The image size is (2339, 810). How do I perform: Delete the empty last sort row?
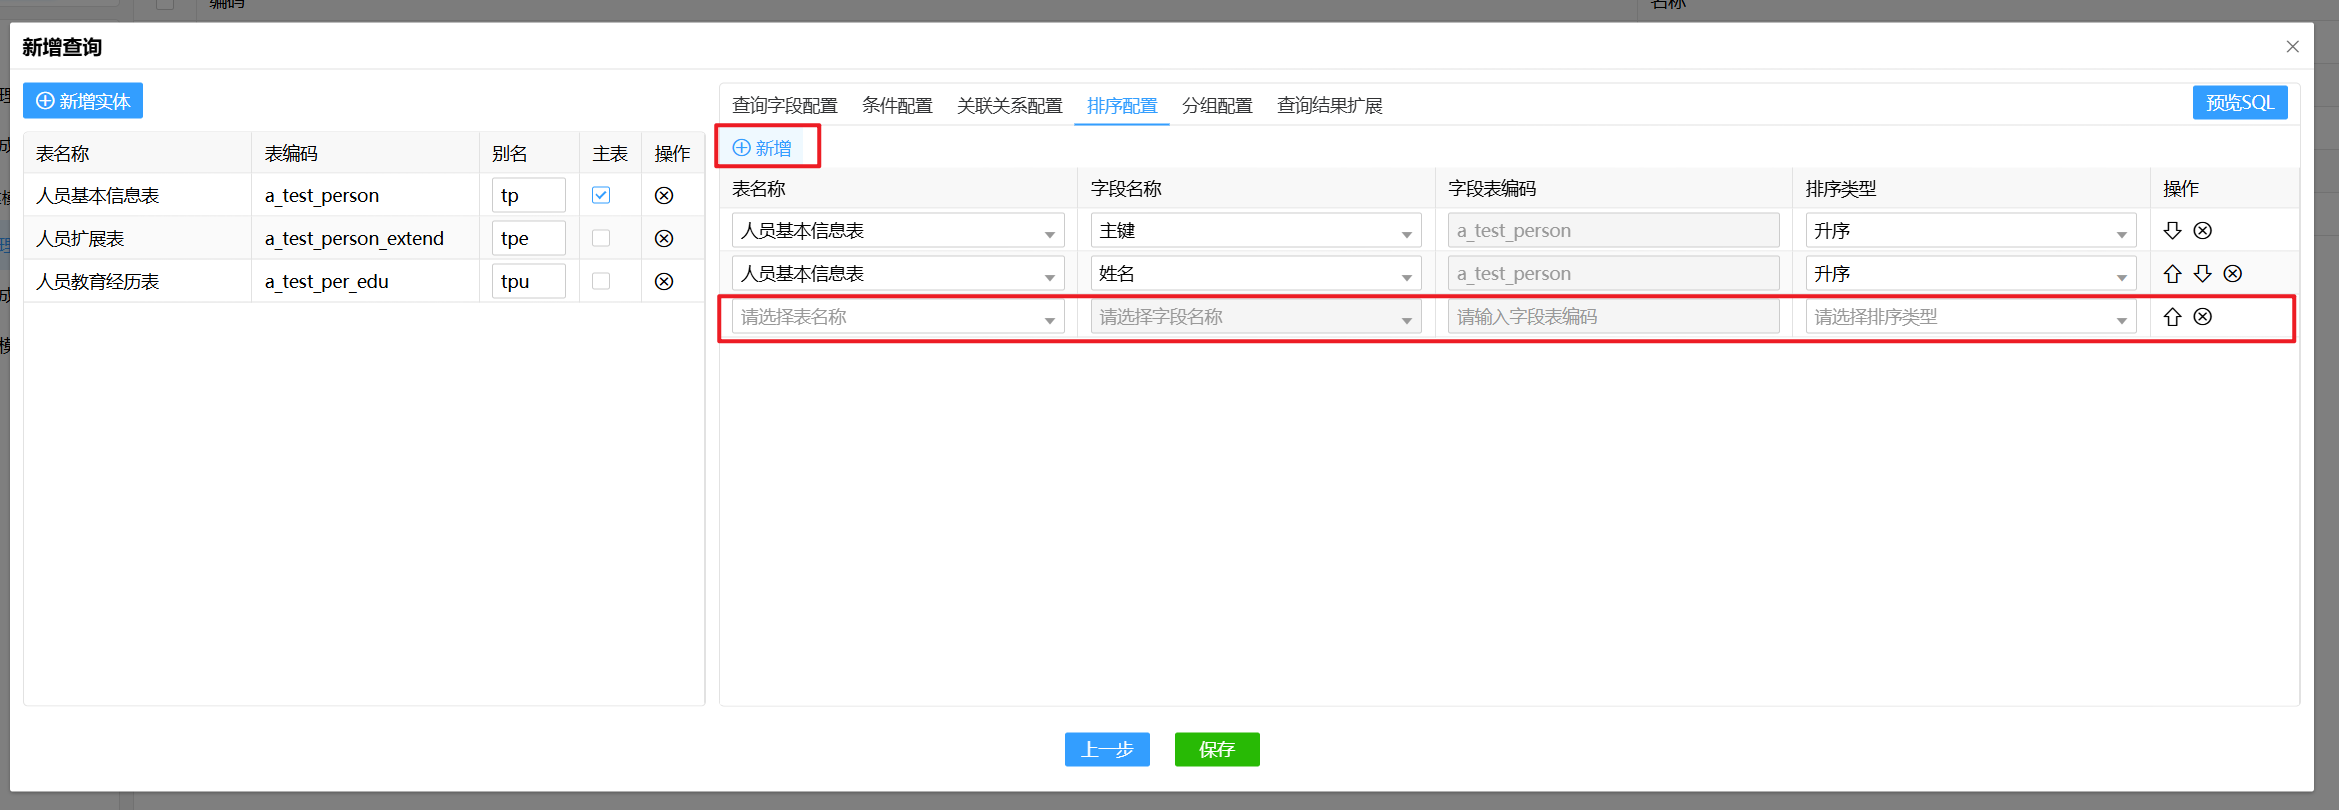[x=2202, y=317]
